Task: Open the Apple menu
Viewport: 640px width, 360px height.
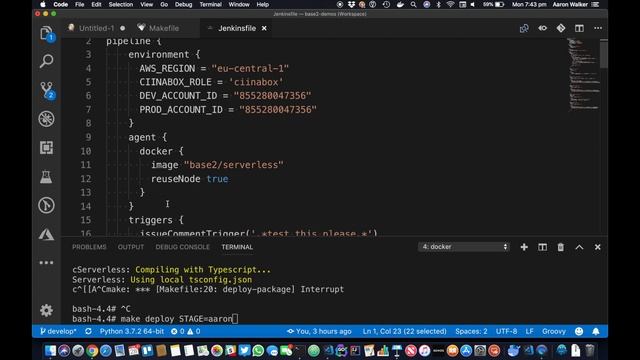Action: click(x=43, y=4)
